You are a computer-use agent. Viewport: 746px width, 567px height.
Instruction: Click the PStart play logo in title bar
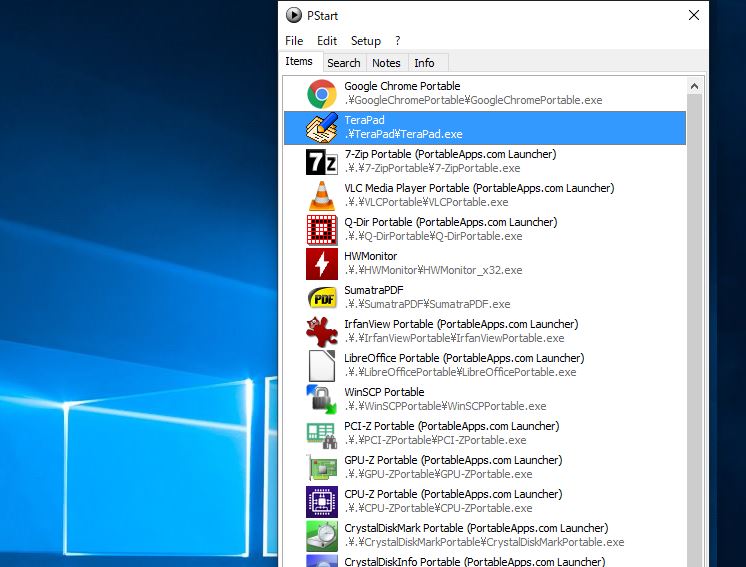coord(294,15)
